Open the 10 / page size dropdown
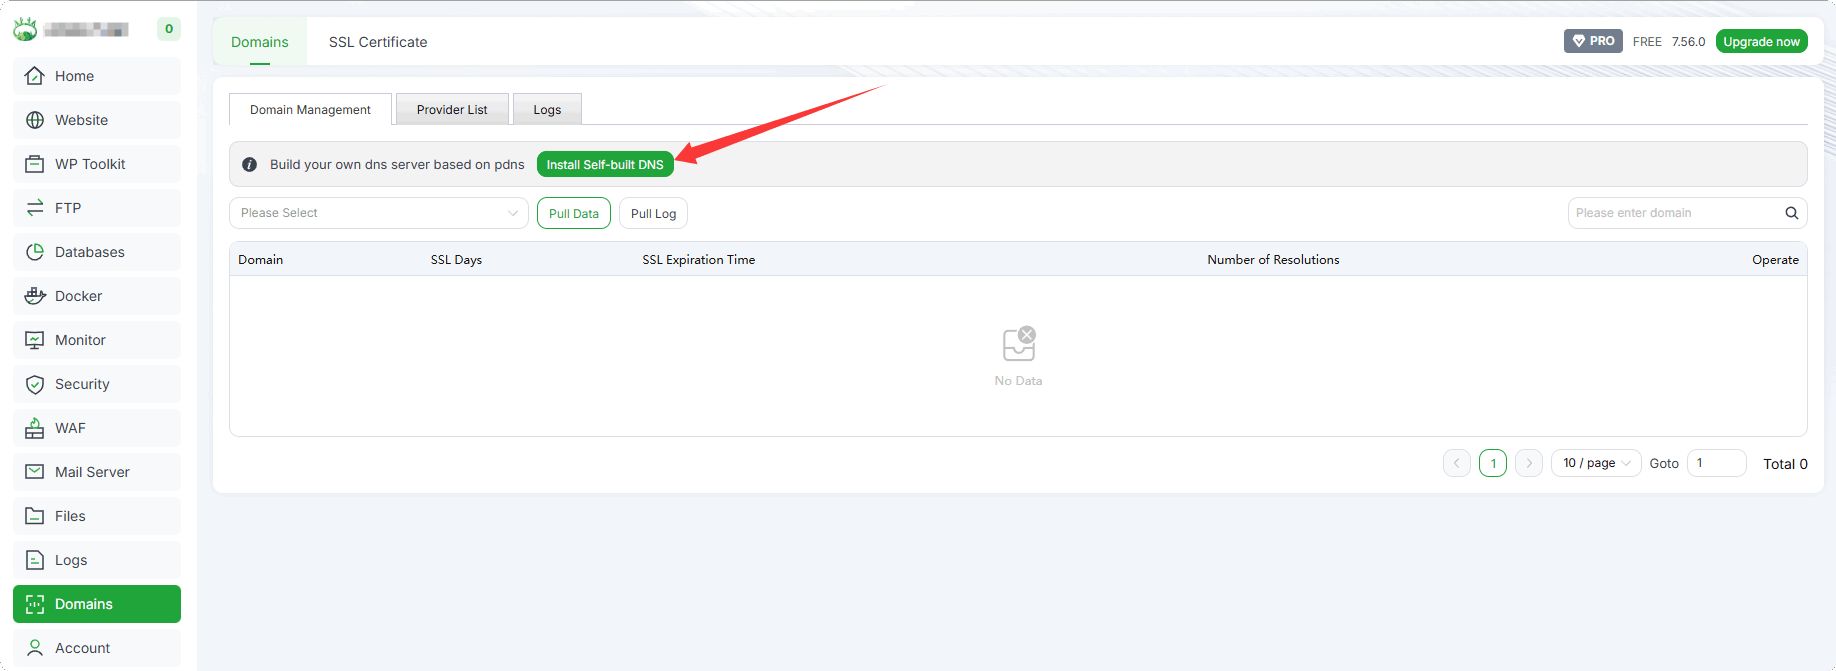 1596,463
